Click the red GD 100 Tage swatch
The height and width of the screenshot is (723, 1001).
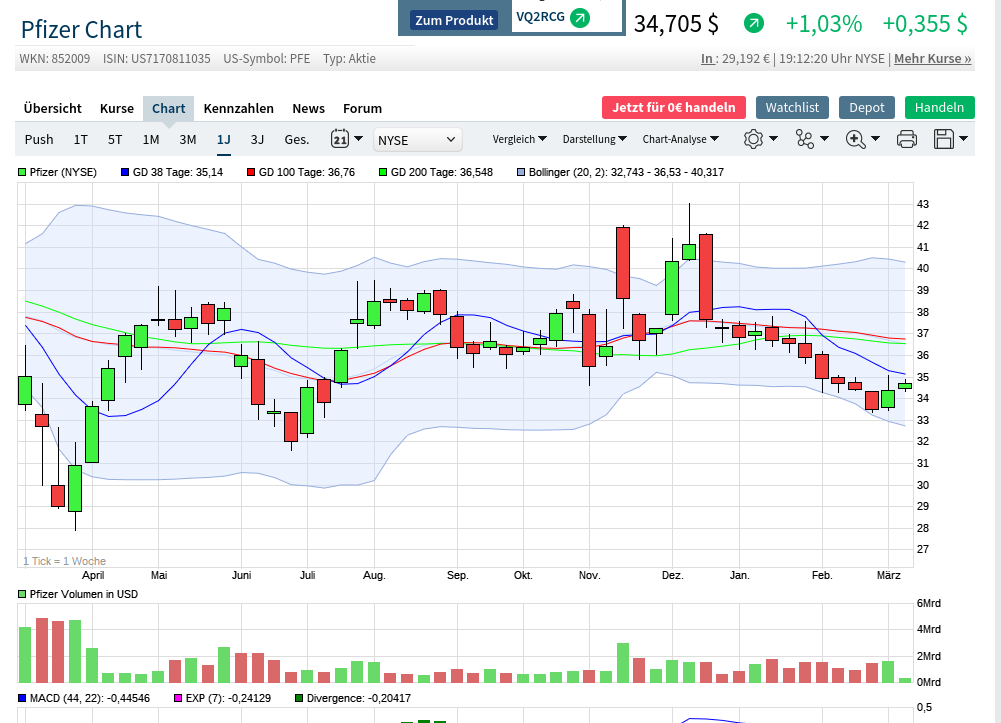coord(251,172)
